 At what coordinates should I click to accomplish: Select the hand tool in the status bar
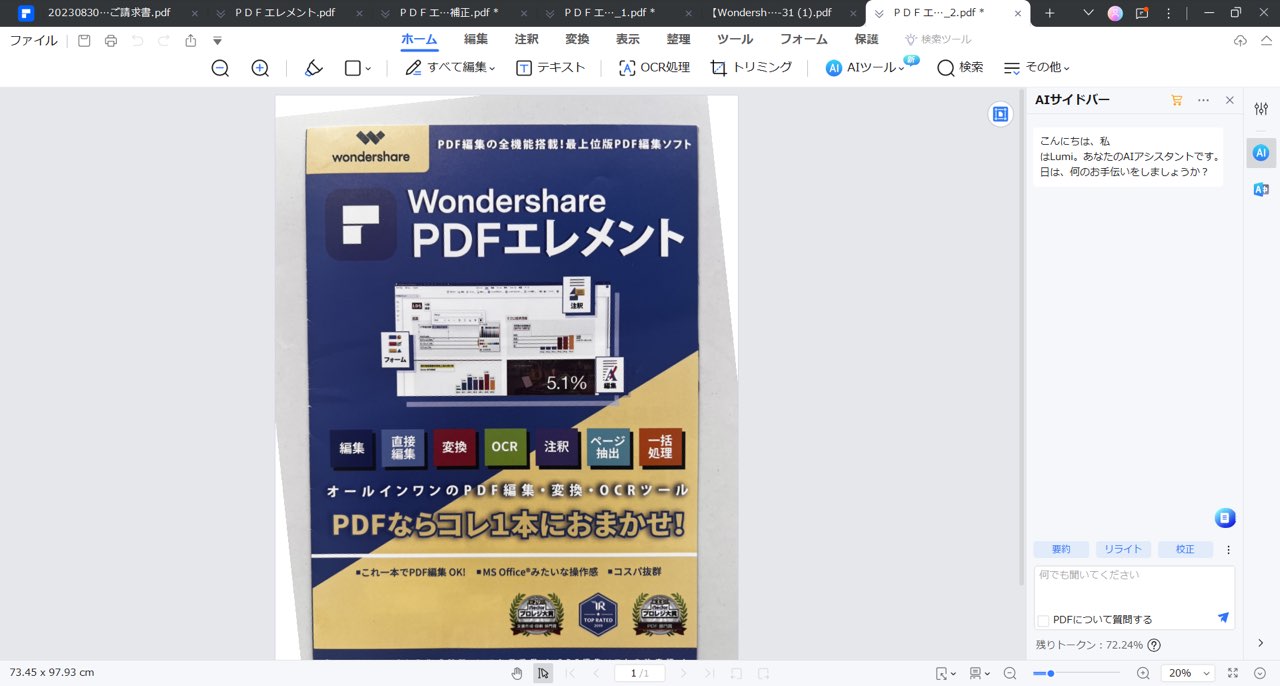pyautogui.click(x=517, y=673)
